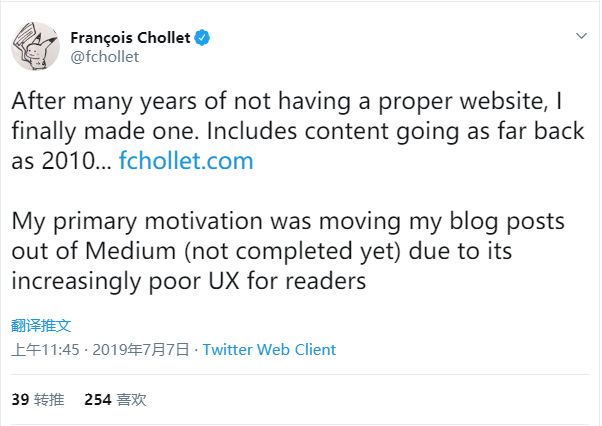The width and height of the screenshot is (602, 426).
Task: Open the @fchollet handle
Action: coord(104,57)
